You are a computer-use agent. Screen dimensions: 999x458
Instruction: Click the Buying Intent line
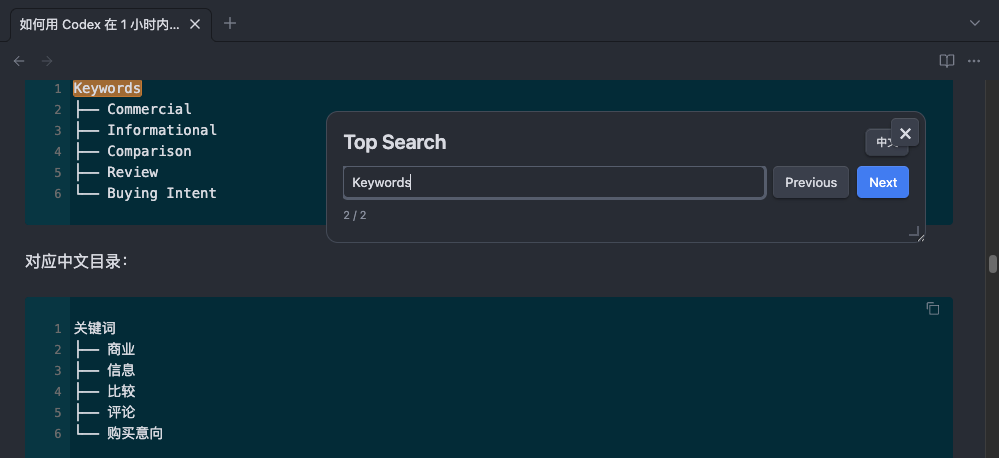(162, 193)
